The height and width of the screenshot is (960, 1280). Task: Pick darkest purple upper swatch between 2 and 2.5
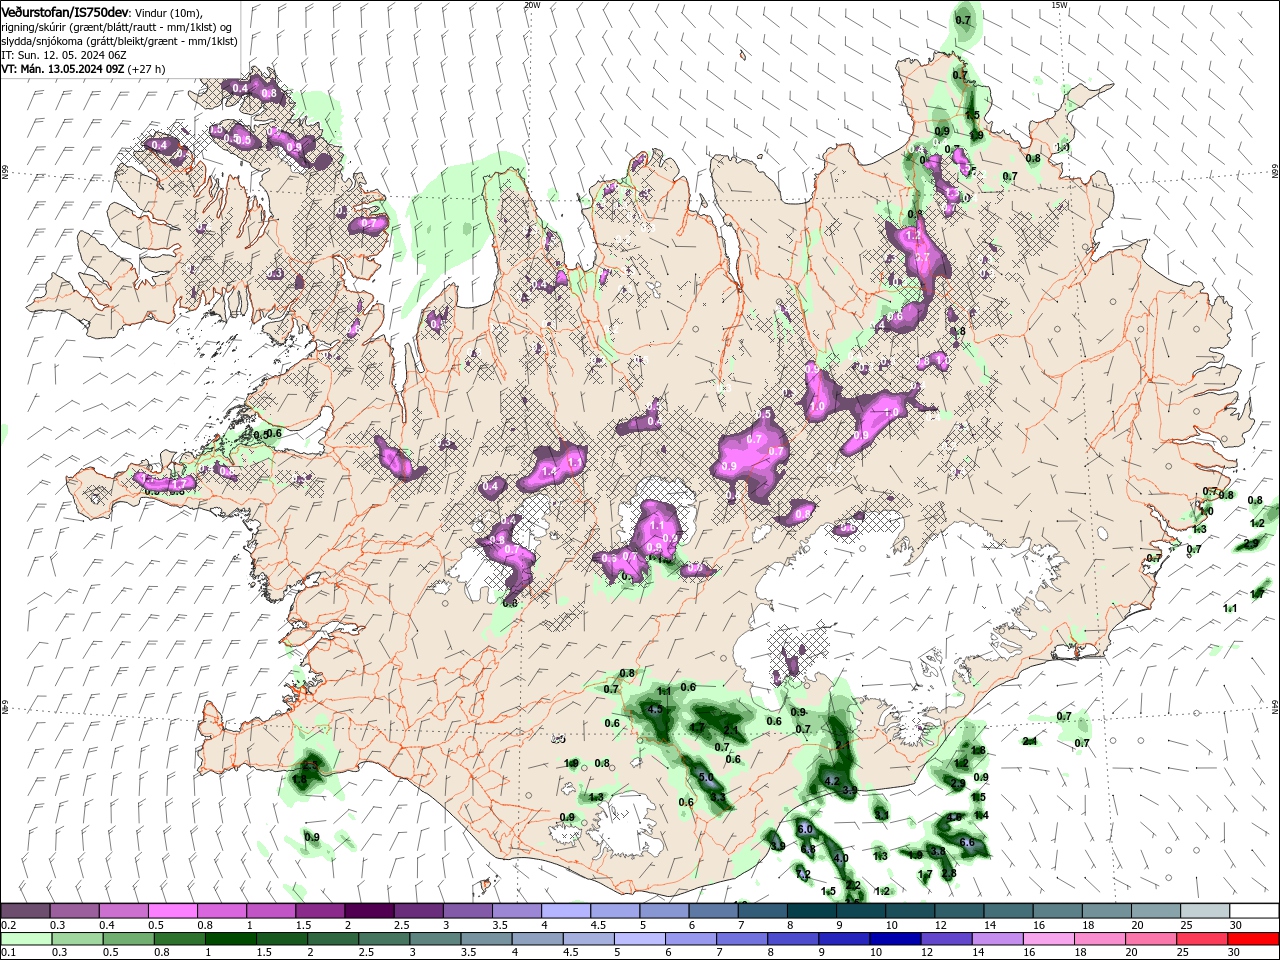[368, 911]
